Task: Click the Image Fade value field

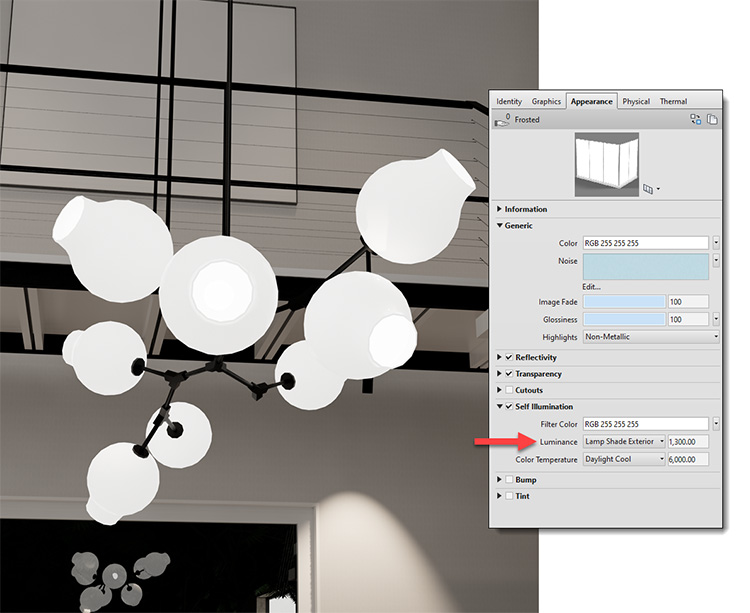Action: point(688,302)
